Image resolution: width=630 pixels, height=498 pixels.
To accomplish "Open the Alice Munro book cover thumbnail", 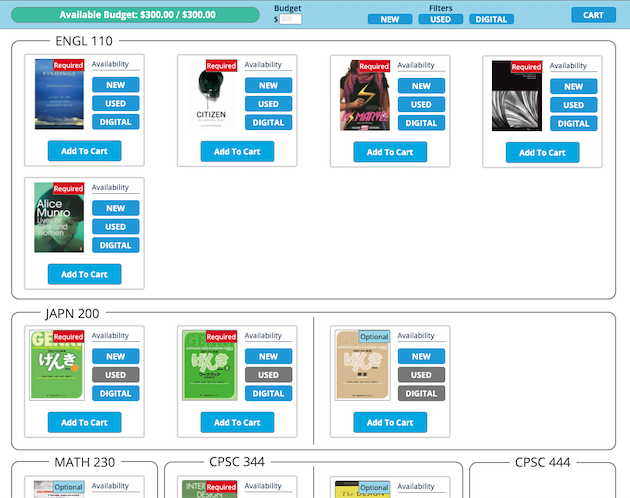I will click(59, 217).
